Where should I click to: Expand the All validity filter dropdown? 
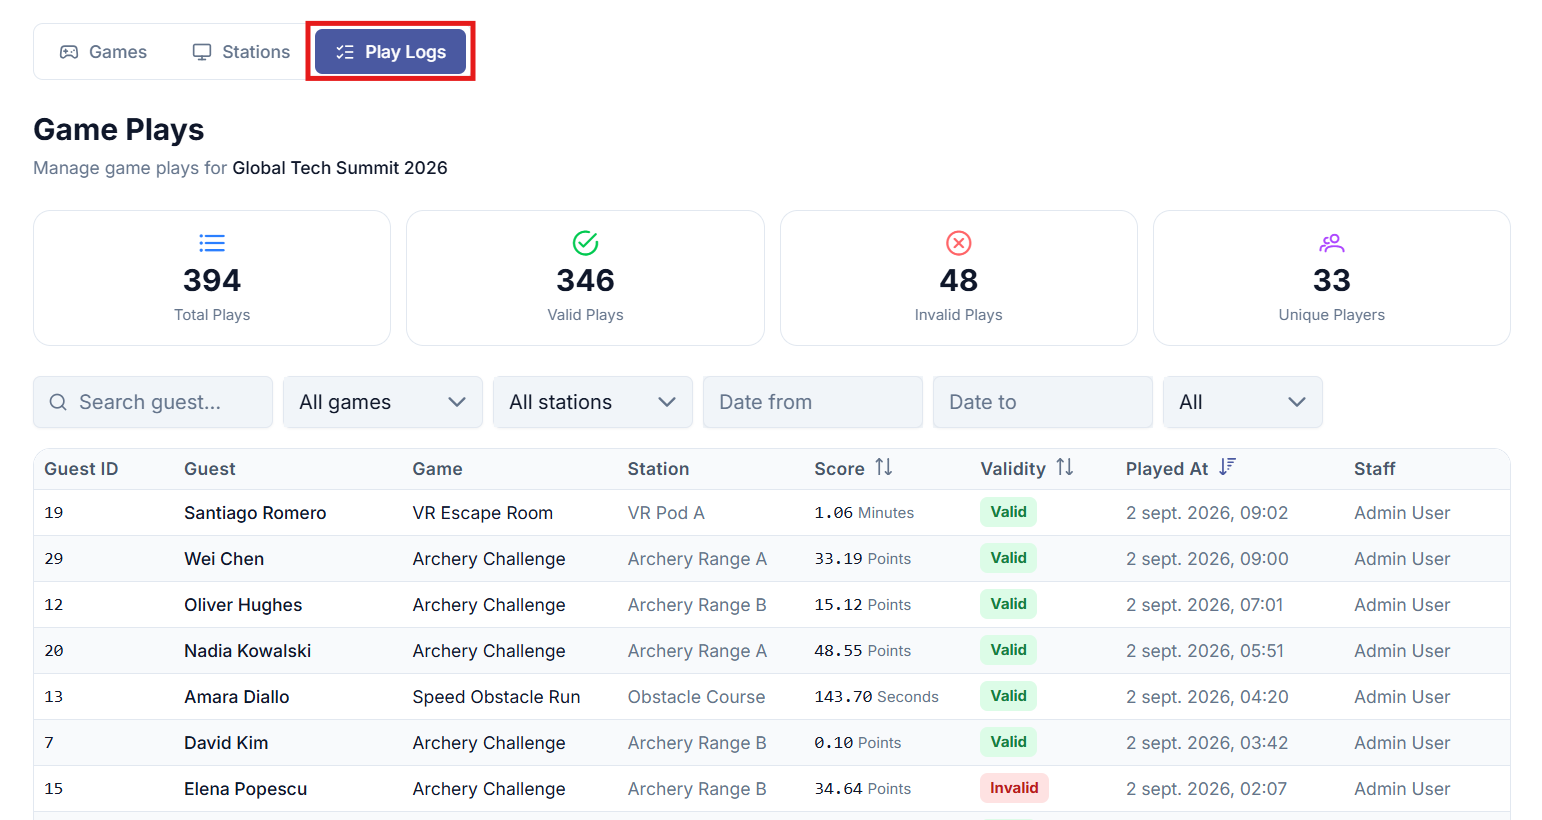[x=1243, y=402]
